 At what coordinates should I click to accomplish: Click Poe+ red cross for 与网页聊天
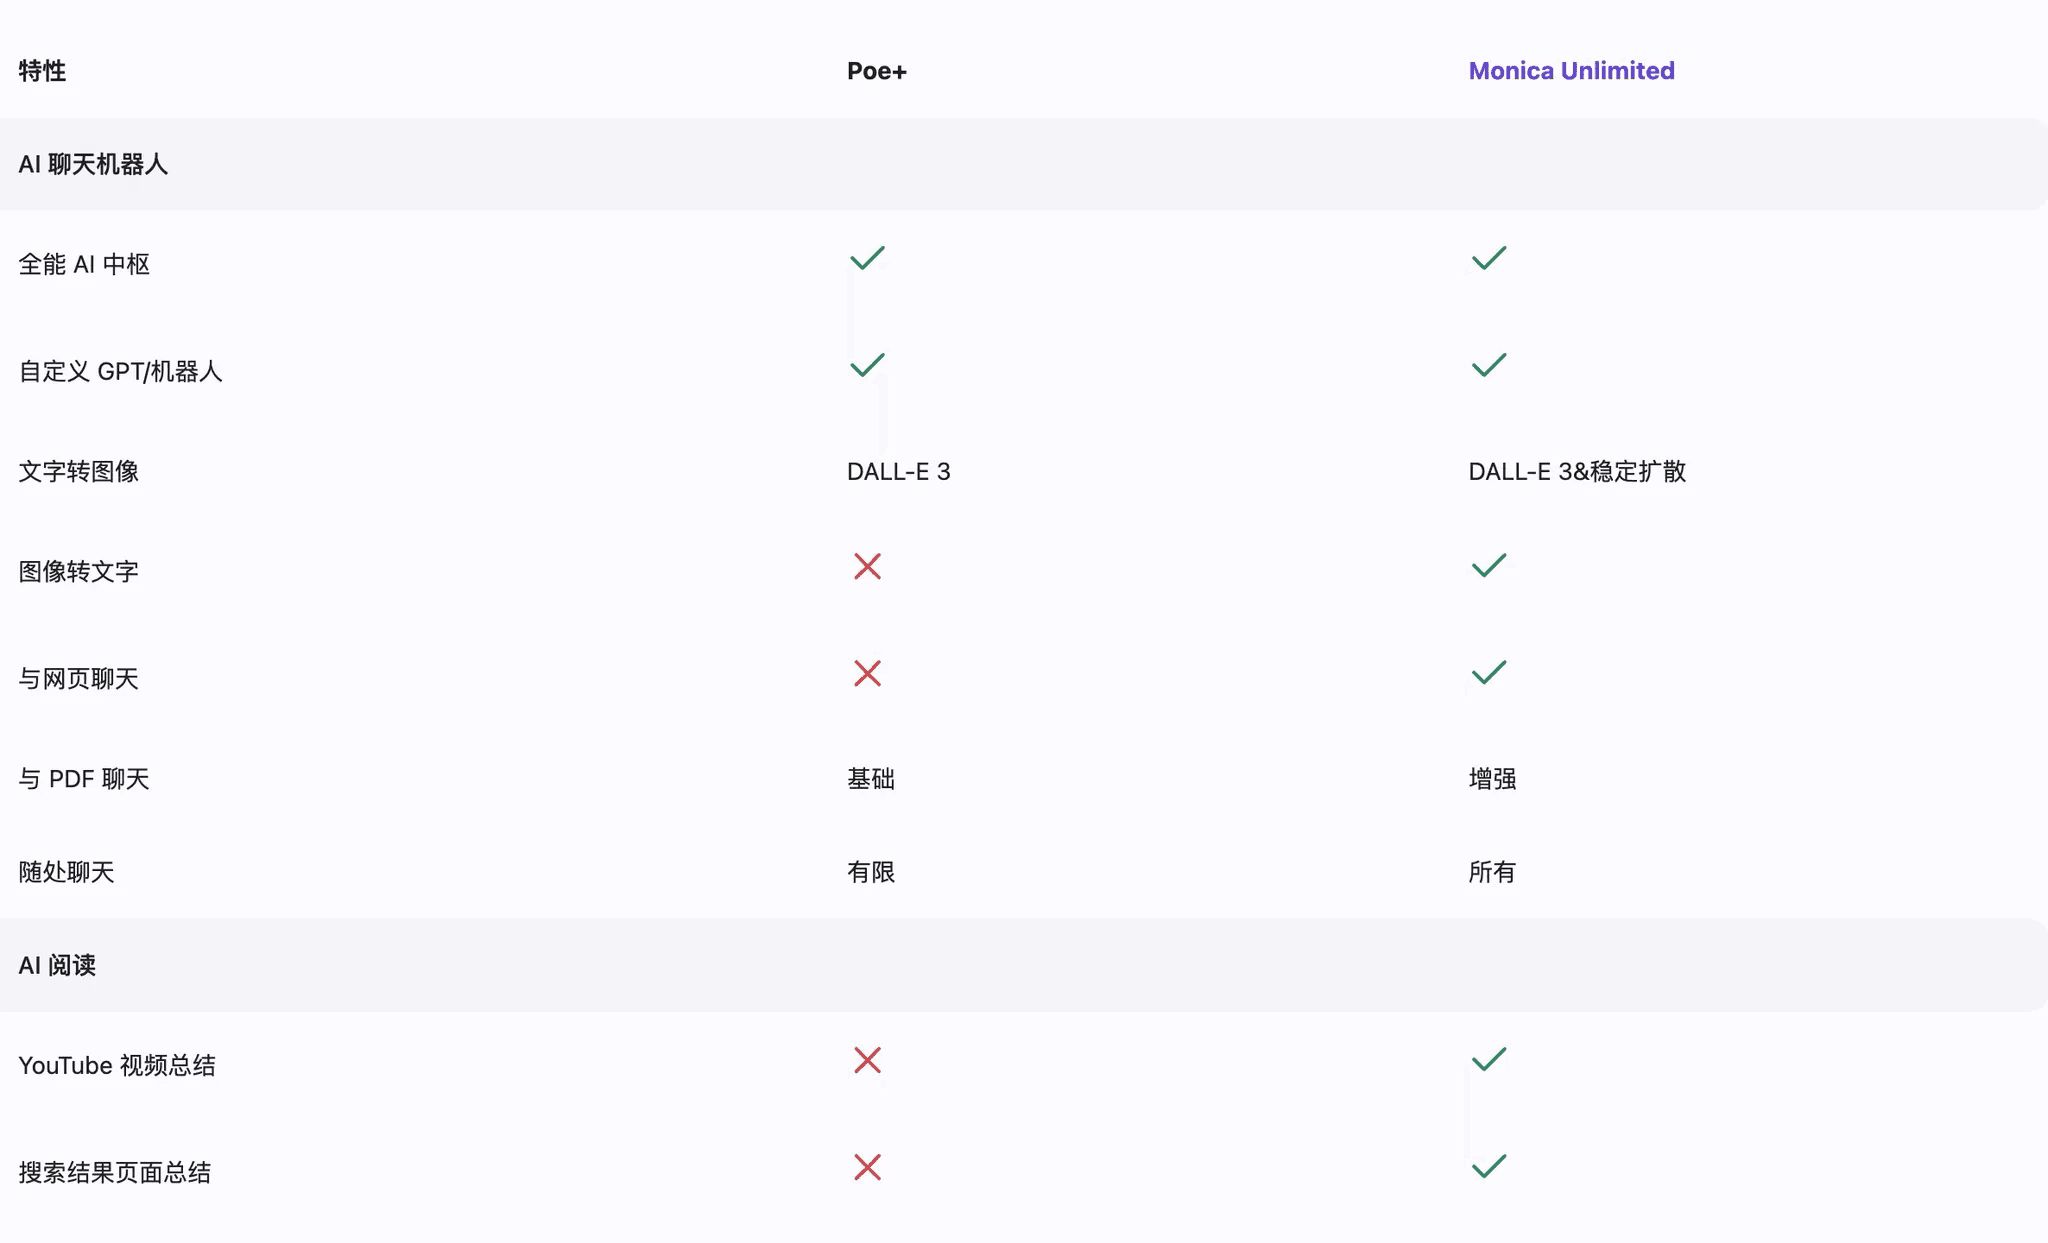click(867, 673)
